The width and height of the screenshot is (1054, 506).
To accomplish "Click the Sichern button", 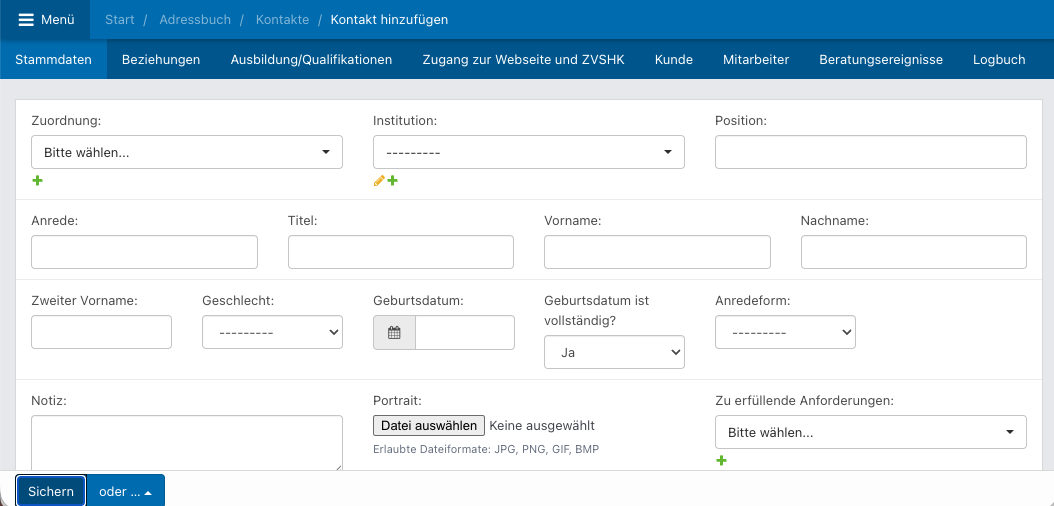I will pos(51,492).
